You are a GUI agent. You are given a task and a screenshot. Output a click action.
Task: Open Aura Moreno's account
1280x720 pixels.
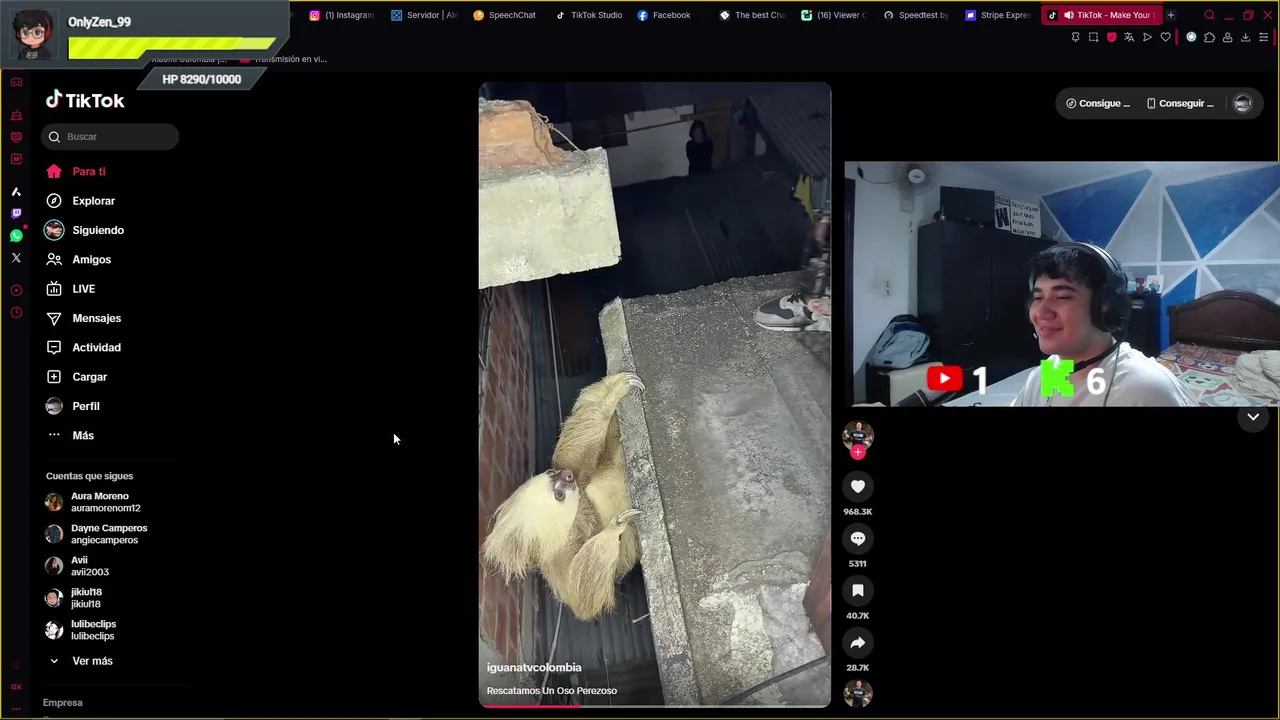point(95,502)
